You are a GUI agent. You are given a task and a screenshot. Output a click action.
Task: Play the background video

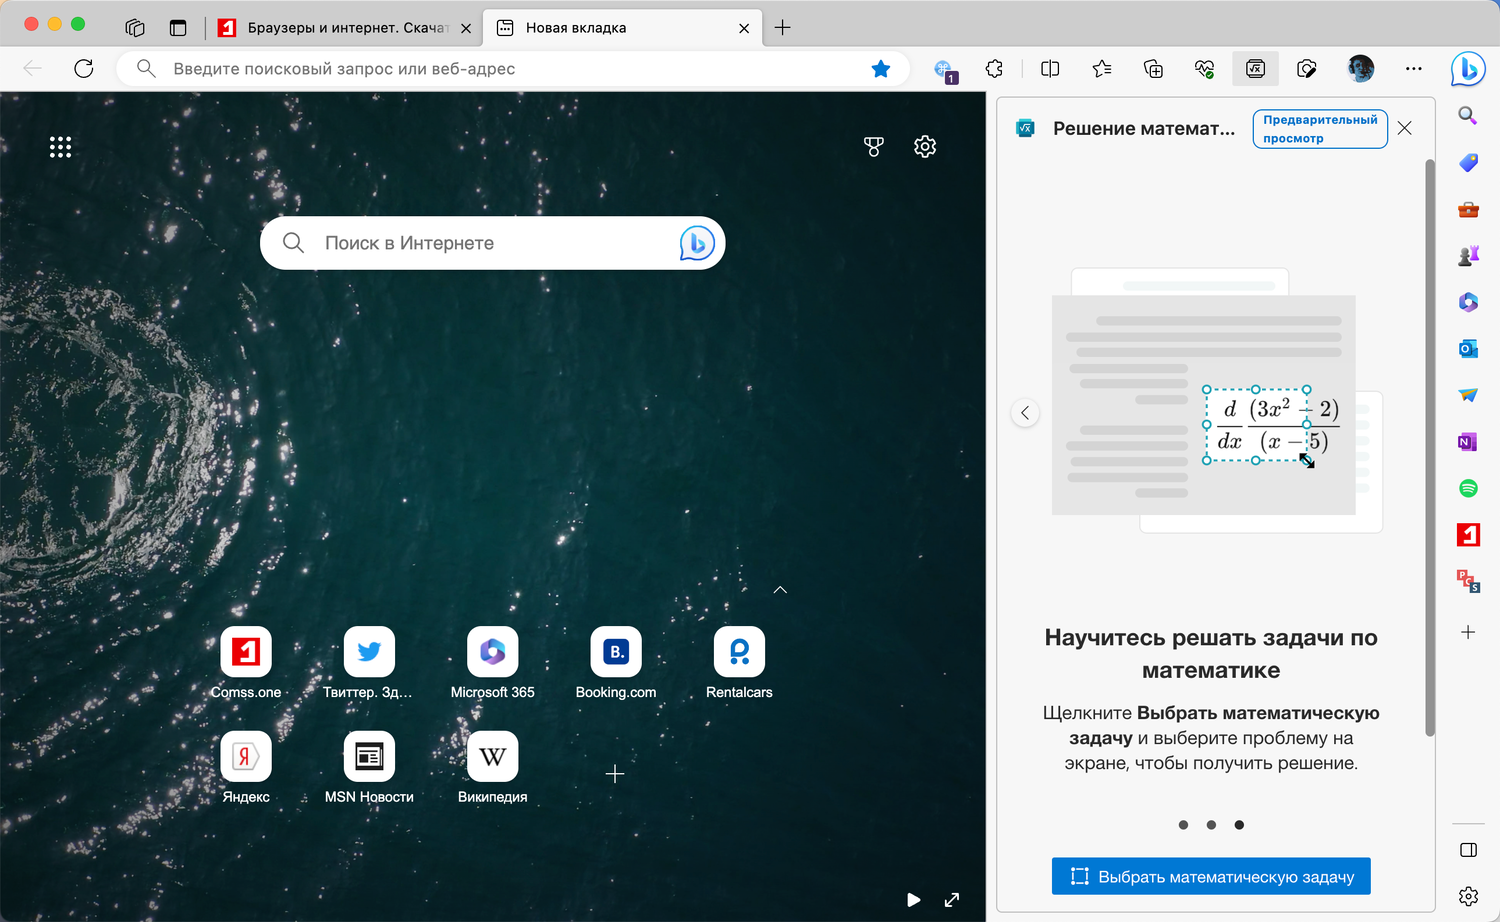click(913, 899)
